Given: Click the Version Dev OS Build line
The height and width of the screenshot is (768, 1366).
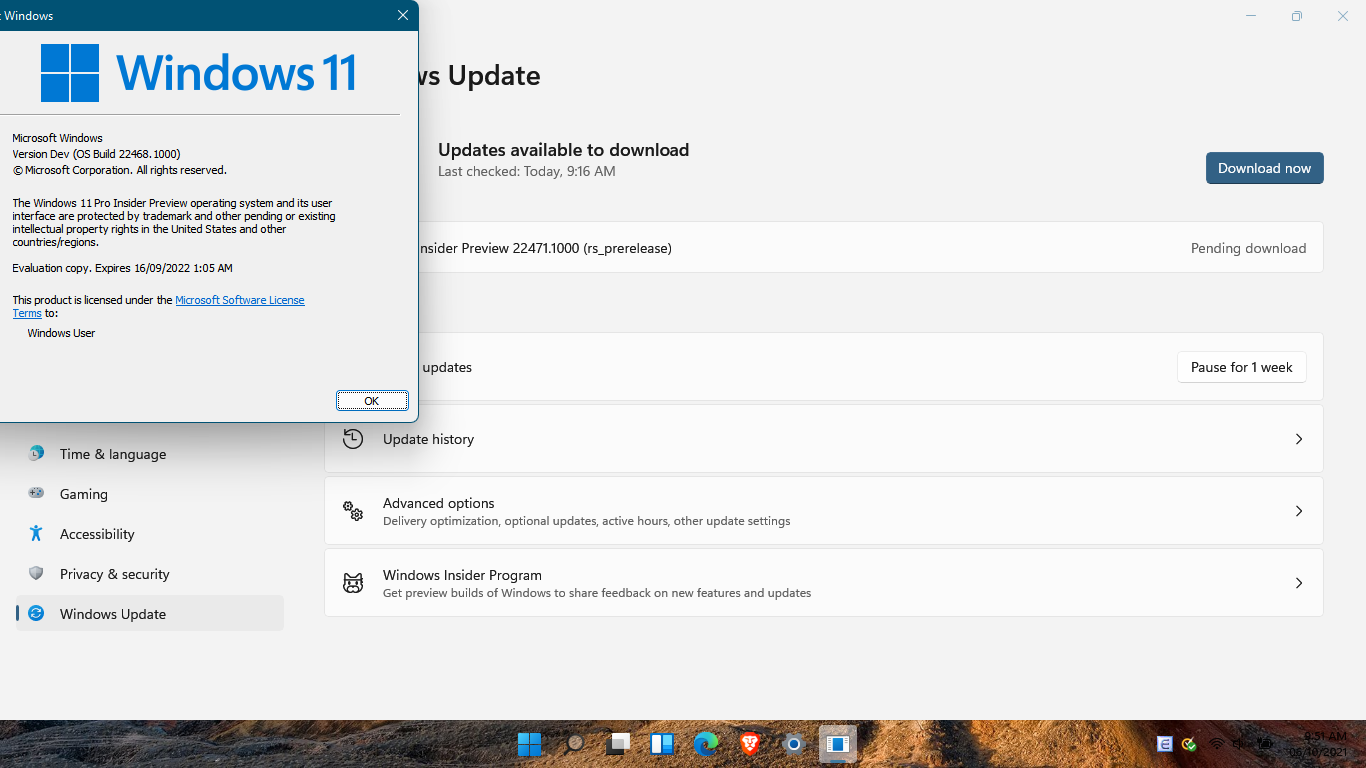Looking at the screenshot, I should point(96,154).
